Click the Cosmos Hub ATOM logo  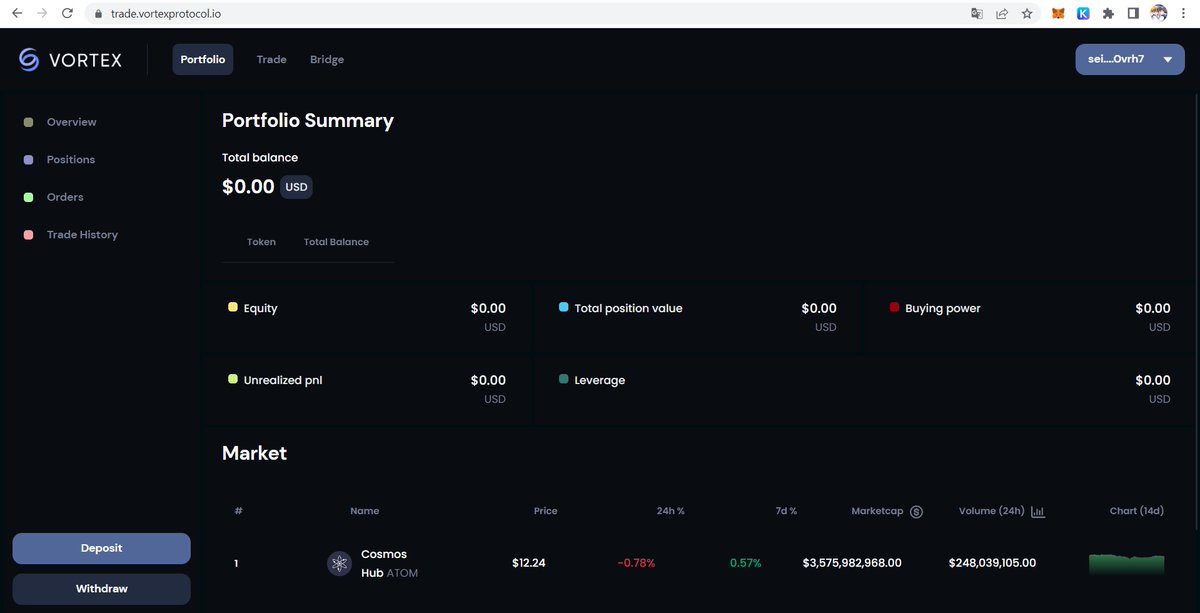click(340, 564)
